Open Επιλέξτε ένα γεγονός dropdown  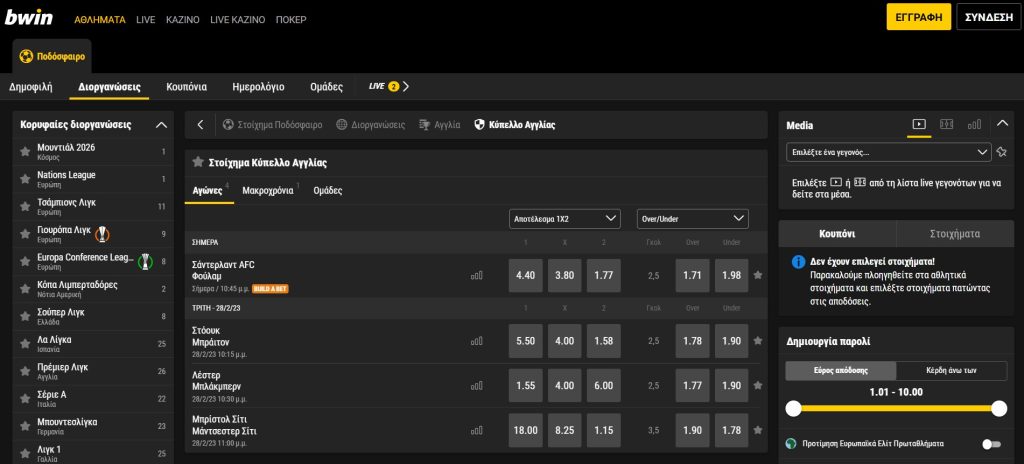(888, 152)
